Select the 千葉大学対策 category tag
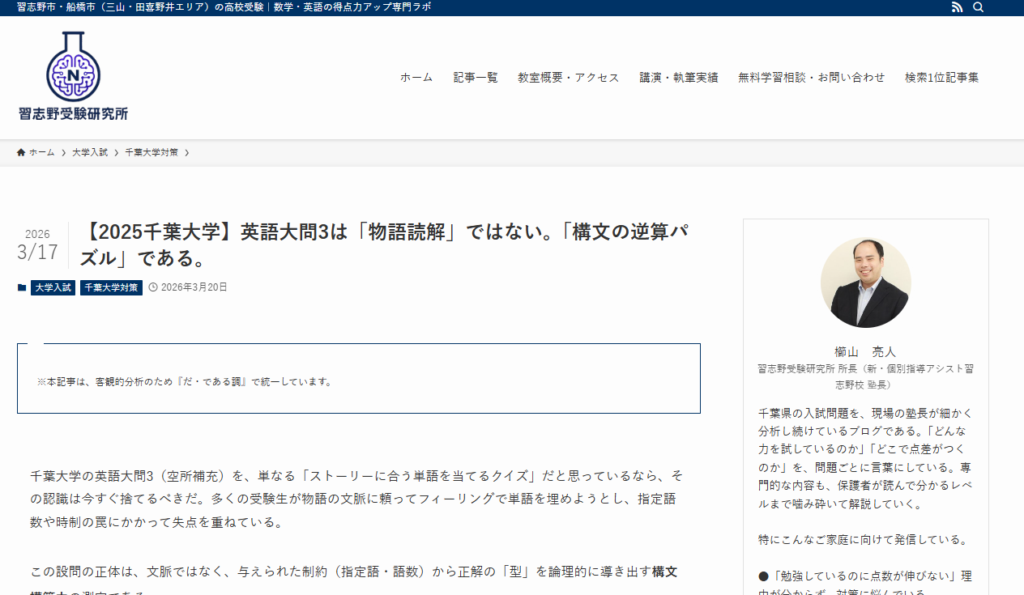 pos(111,287)
